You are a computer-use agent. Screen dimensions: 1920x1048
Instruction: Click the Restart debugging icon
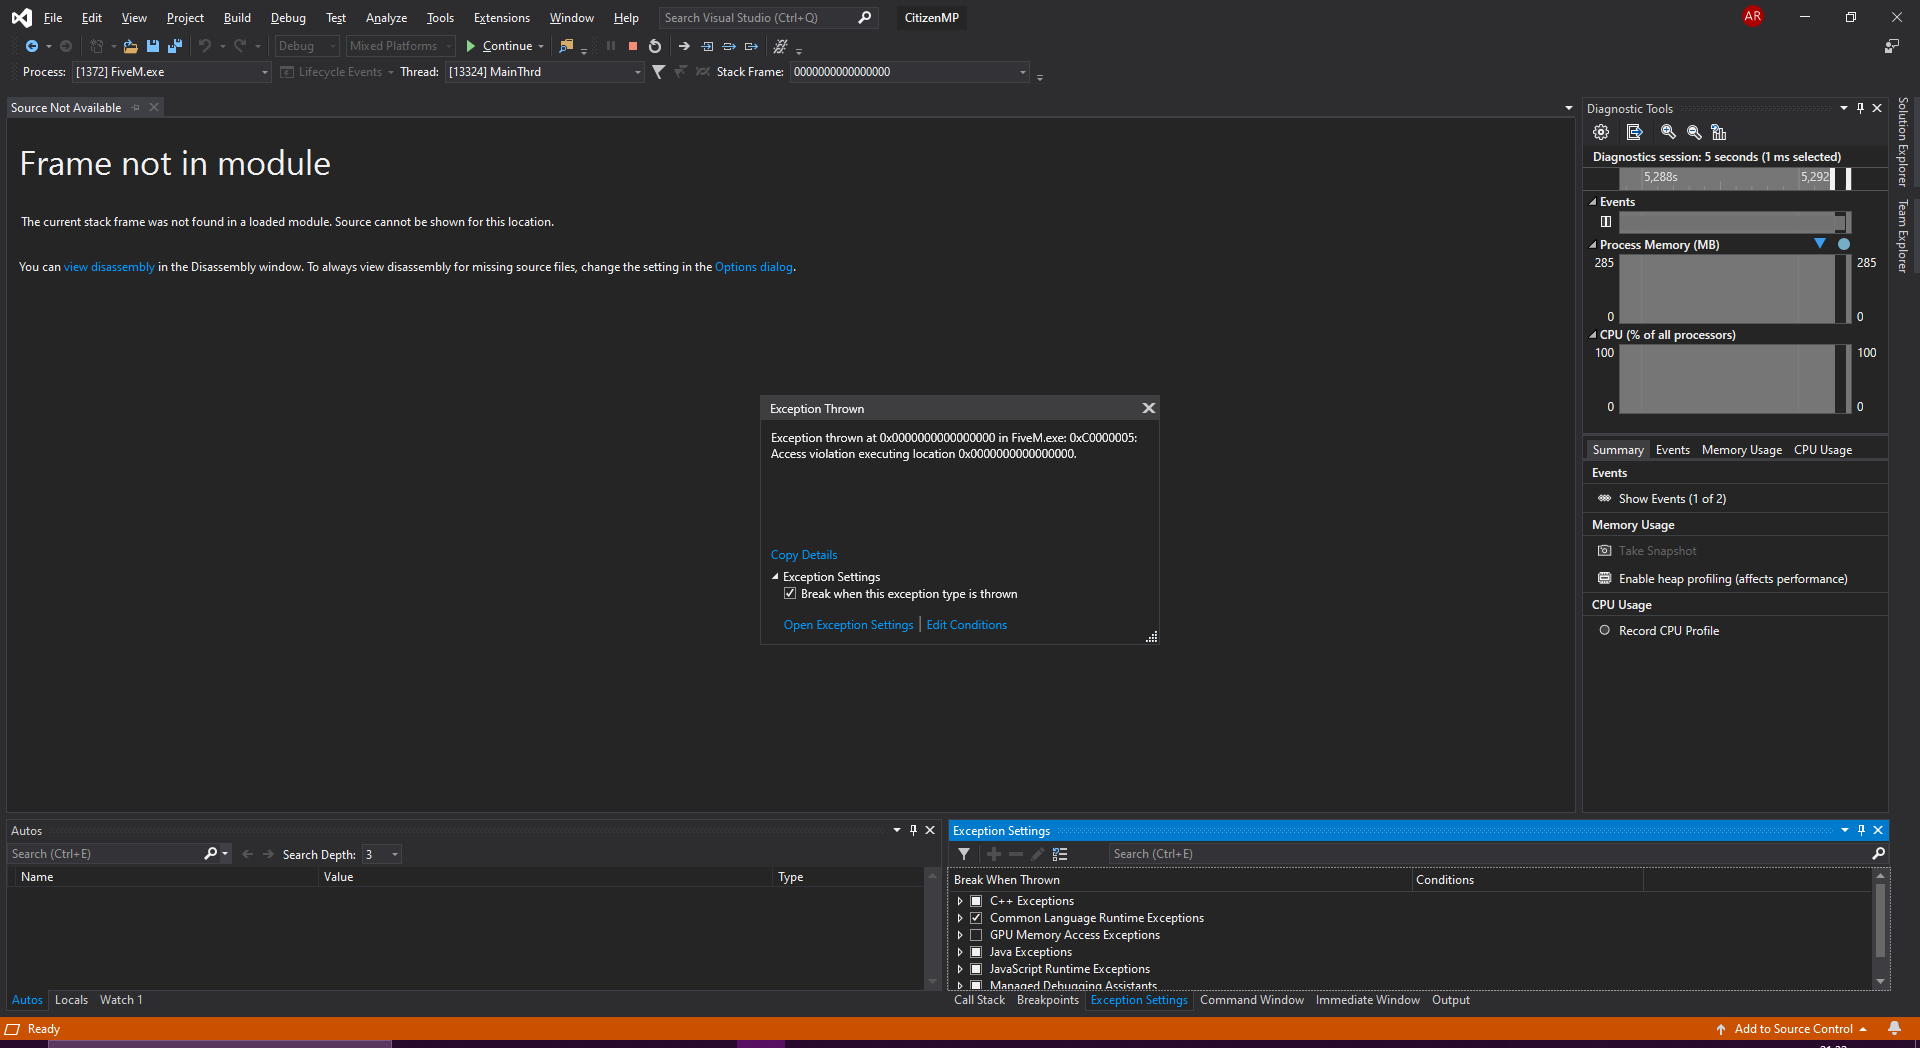click(x=655, y=46)
